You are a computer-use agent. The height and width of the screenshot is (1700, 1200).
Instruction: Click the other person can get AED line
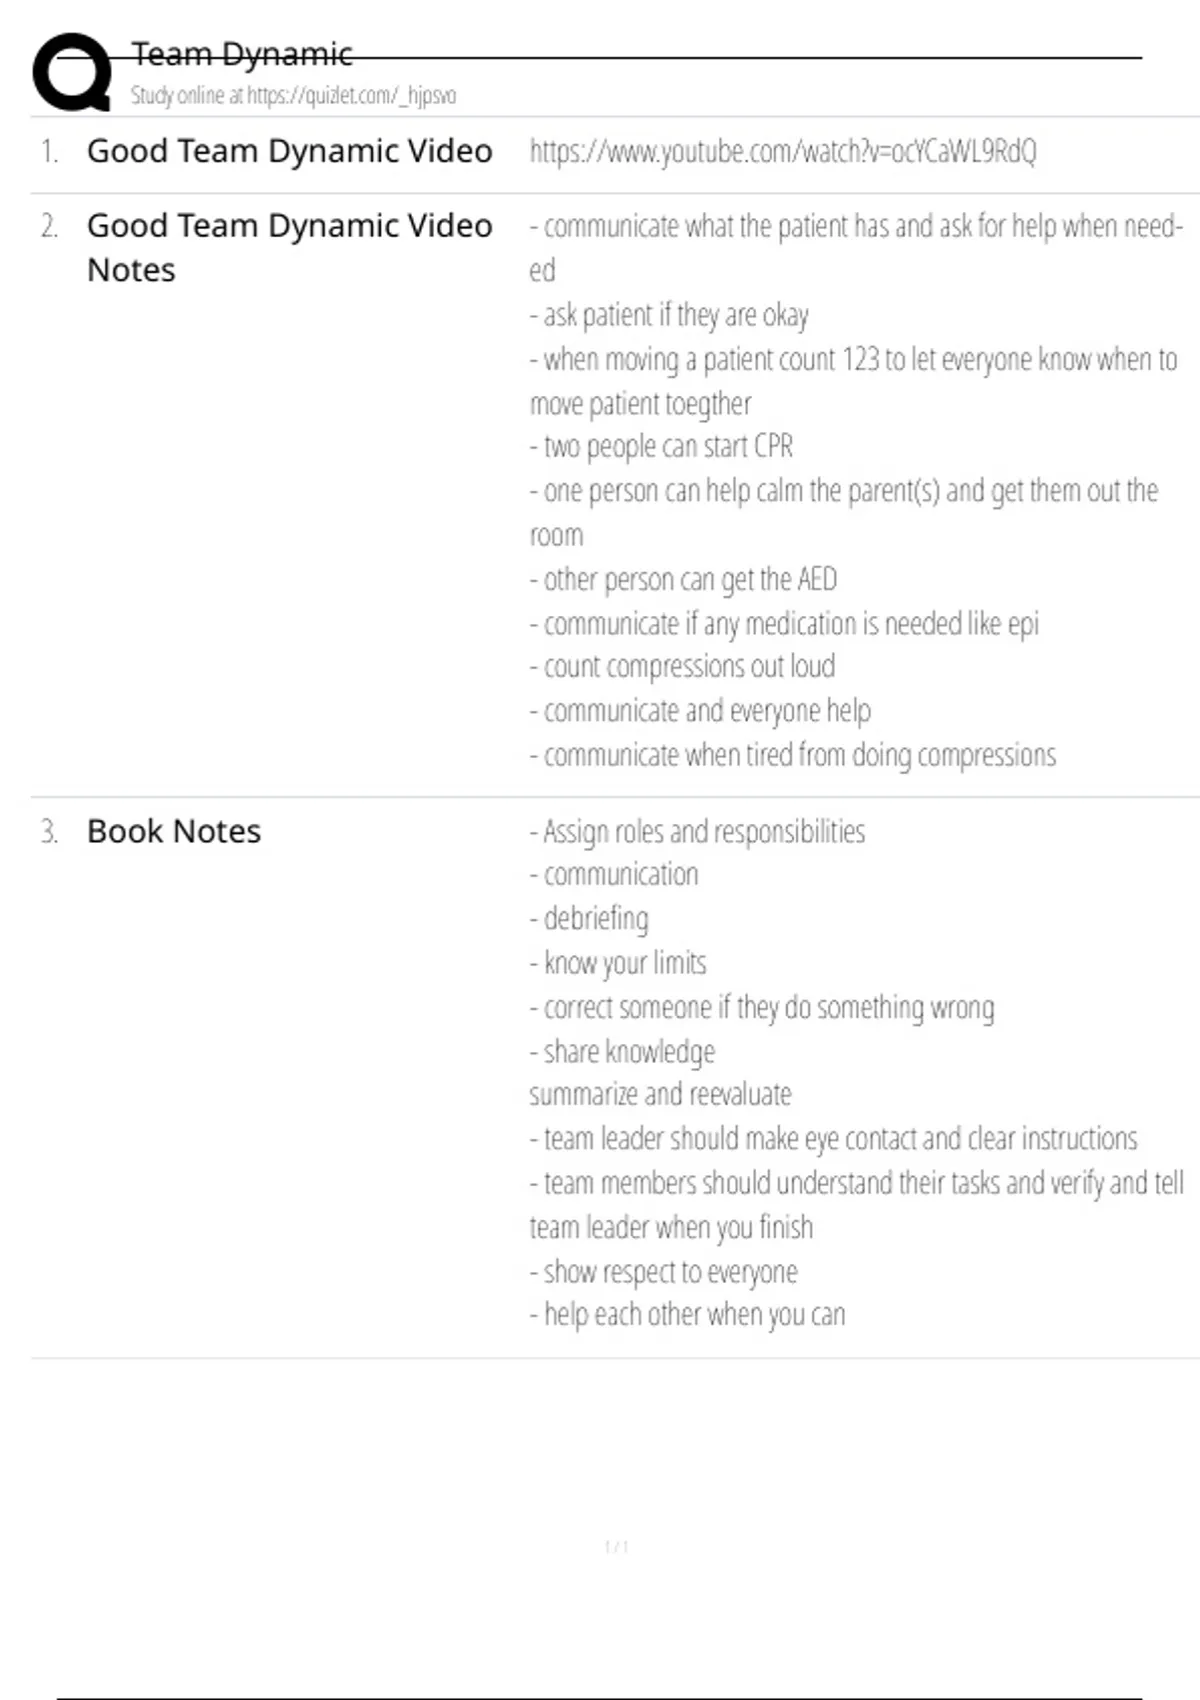pos(683,580)
